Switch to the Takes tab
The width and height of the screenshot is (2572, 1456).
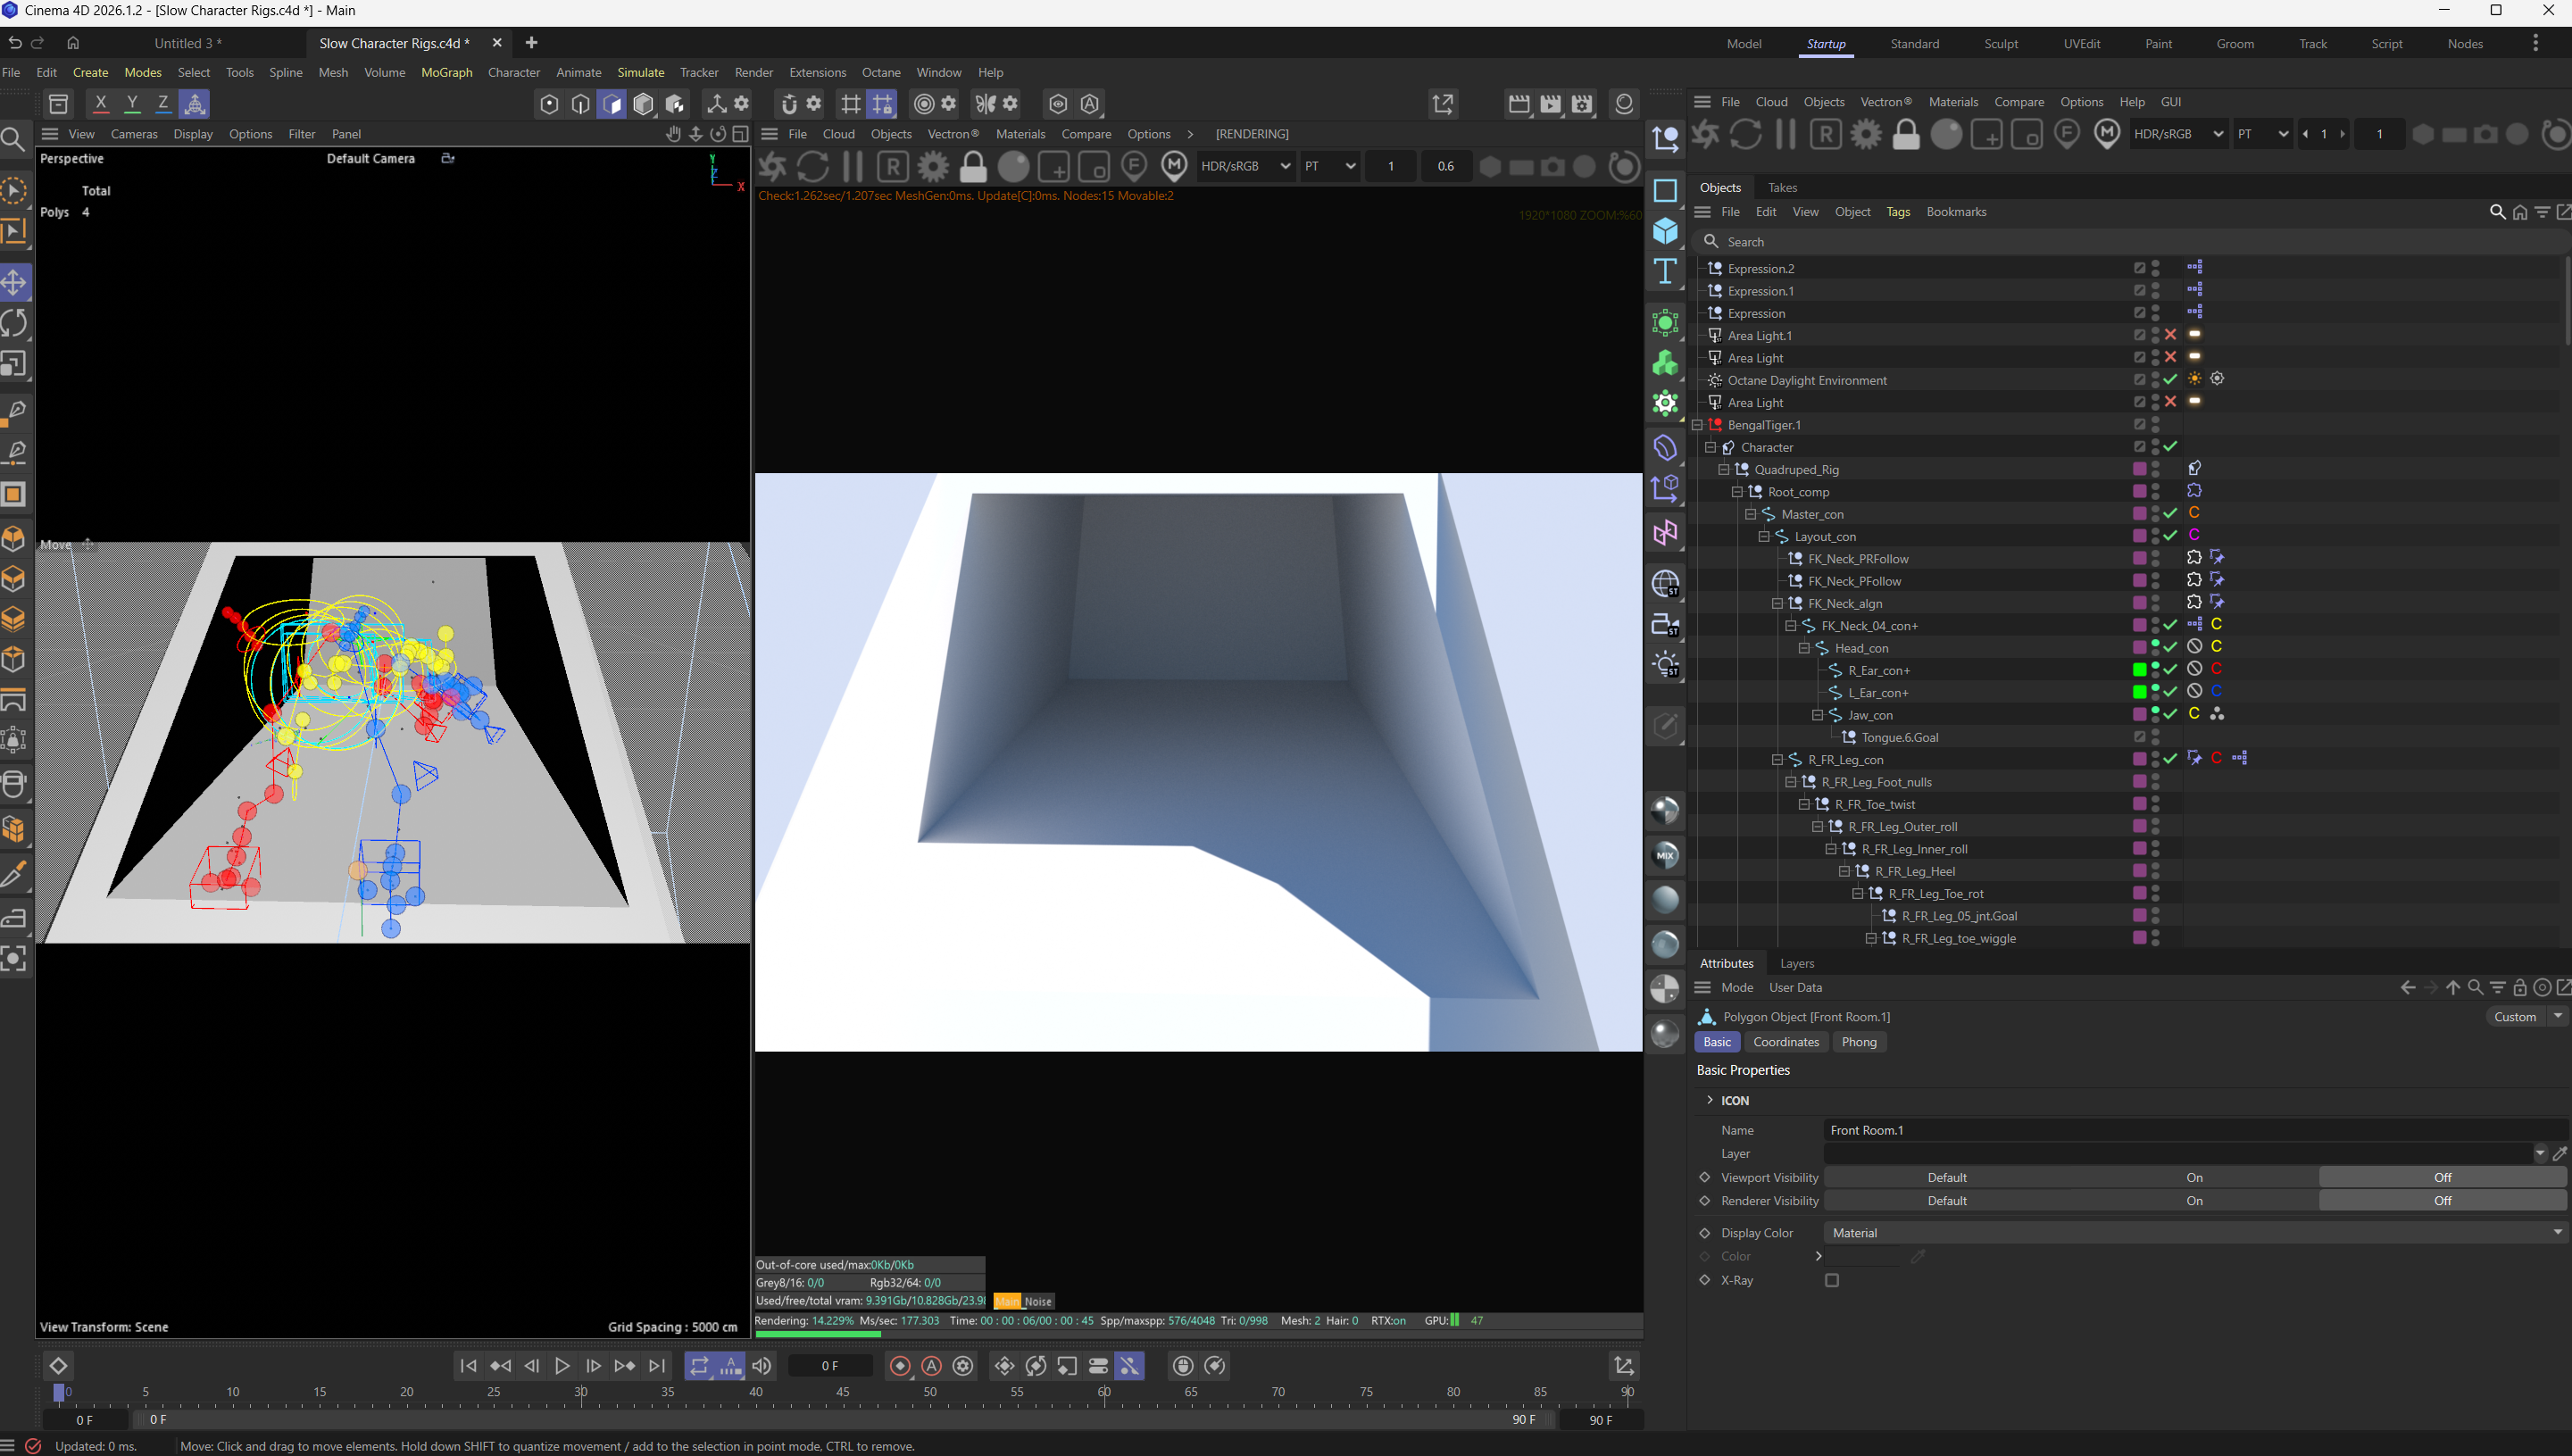pyautogui.click(x=1782, y=188)
